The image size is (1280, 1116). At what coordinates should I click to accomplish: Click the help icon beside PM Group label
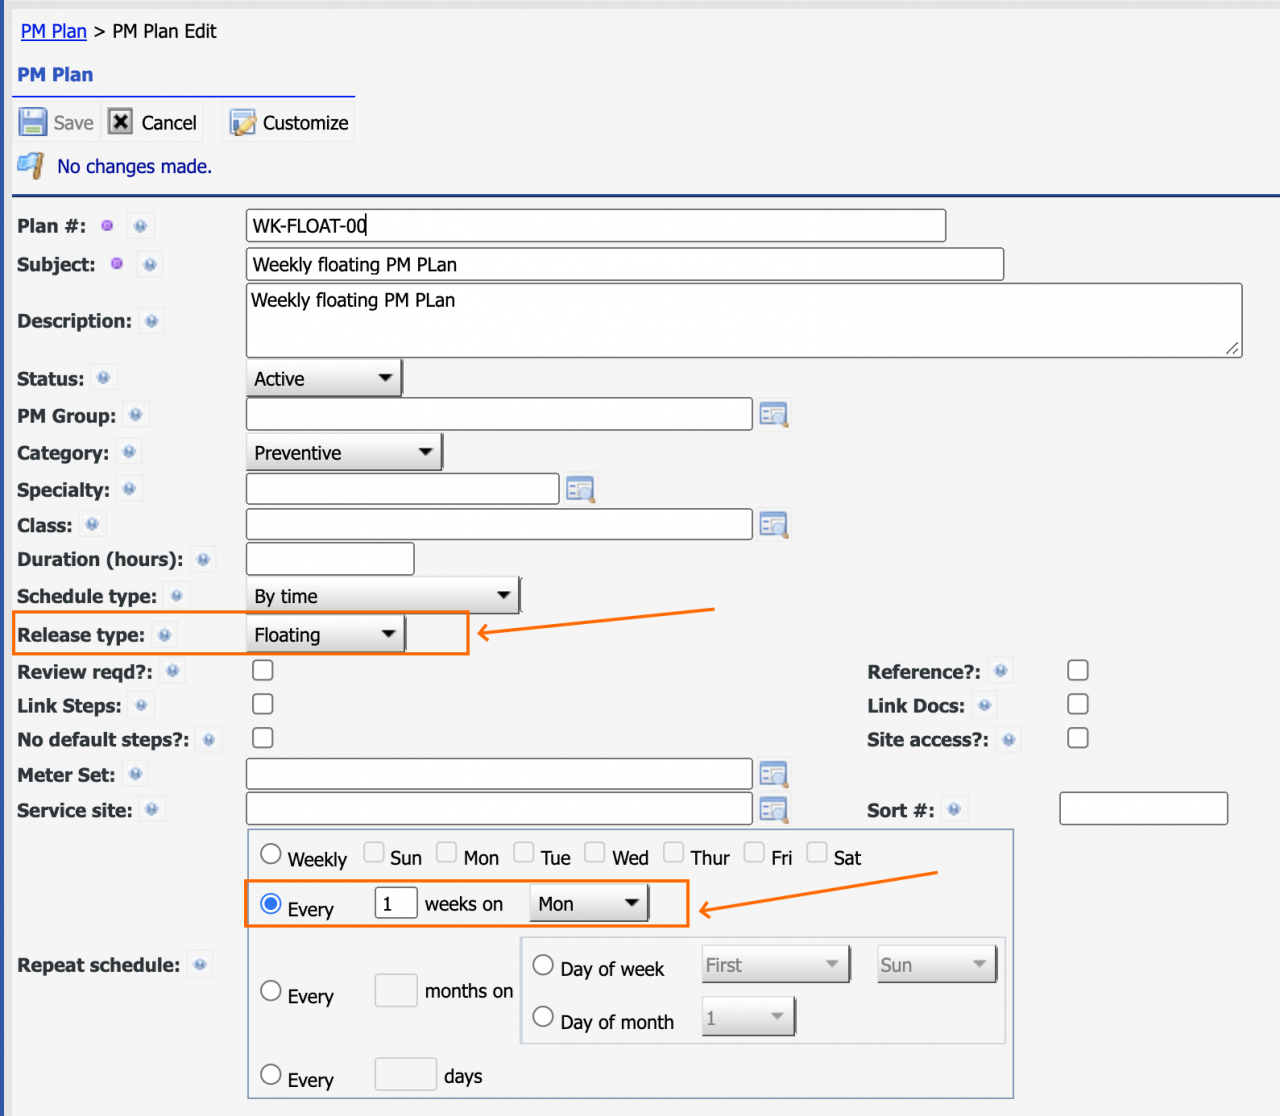click(136, 414)
